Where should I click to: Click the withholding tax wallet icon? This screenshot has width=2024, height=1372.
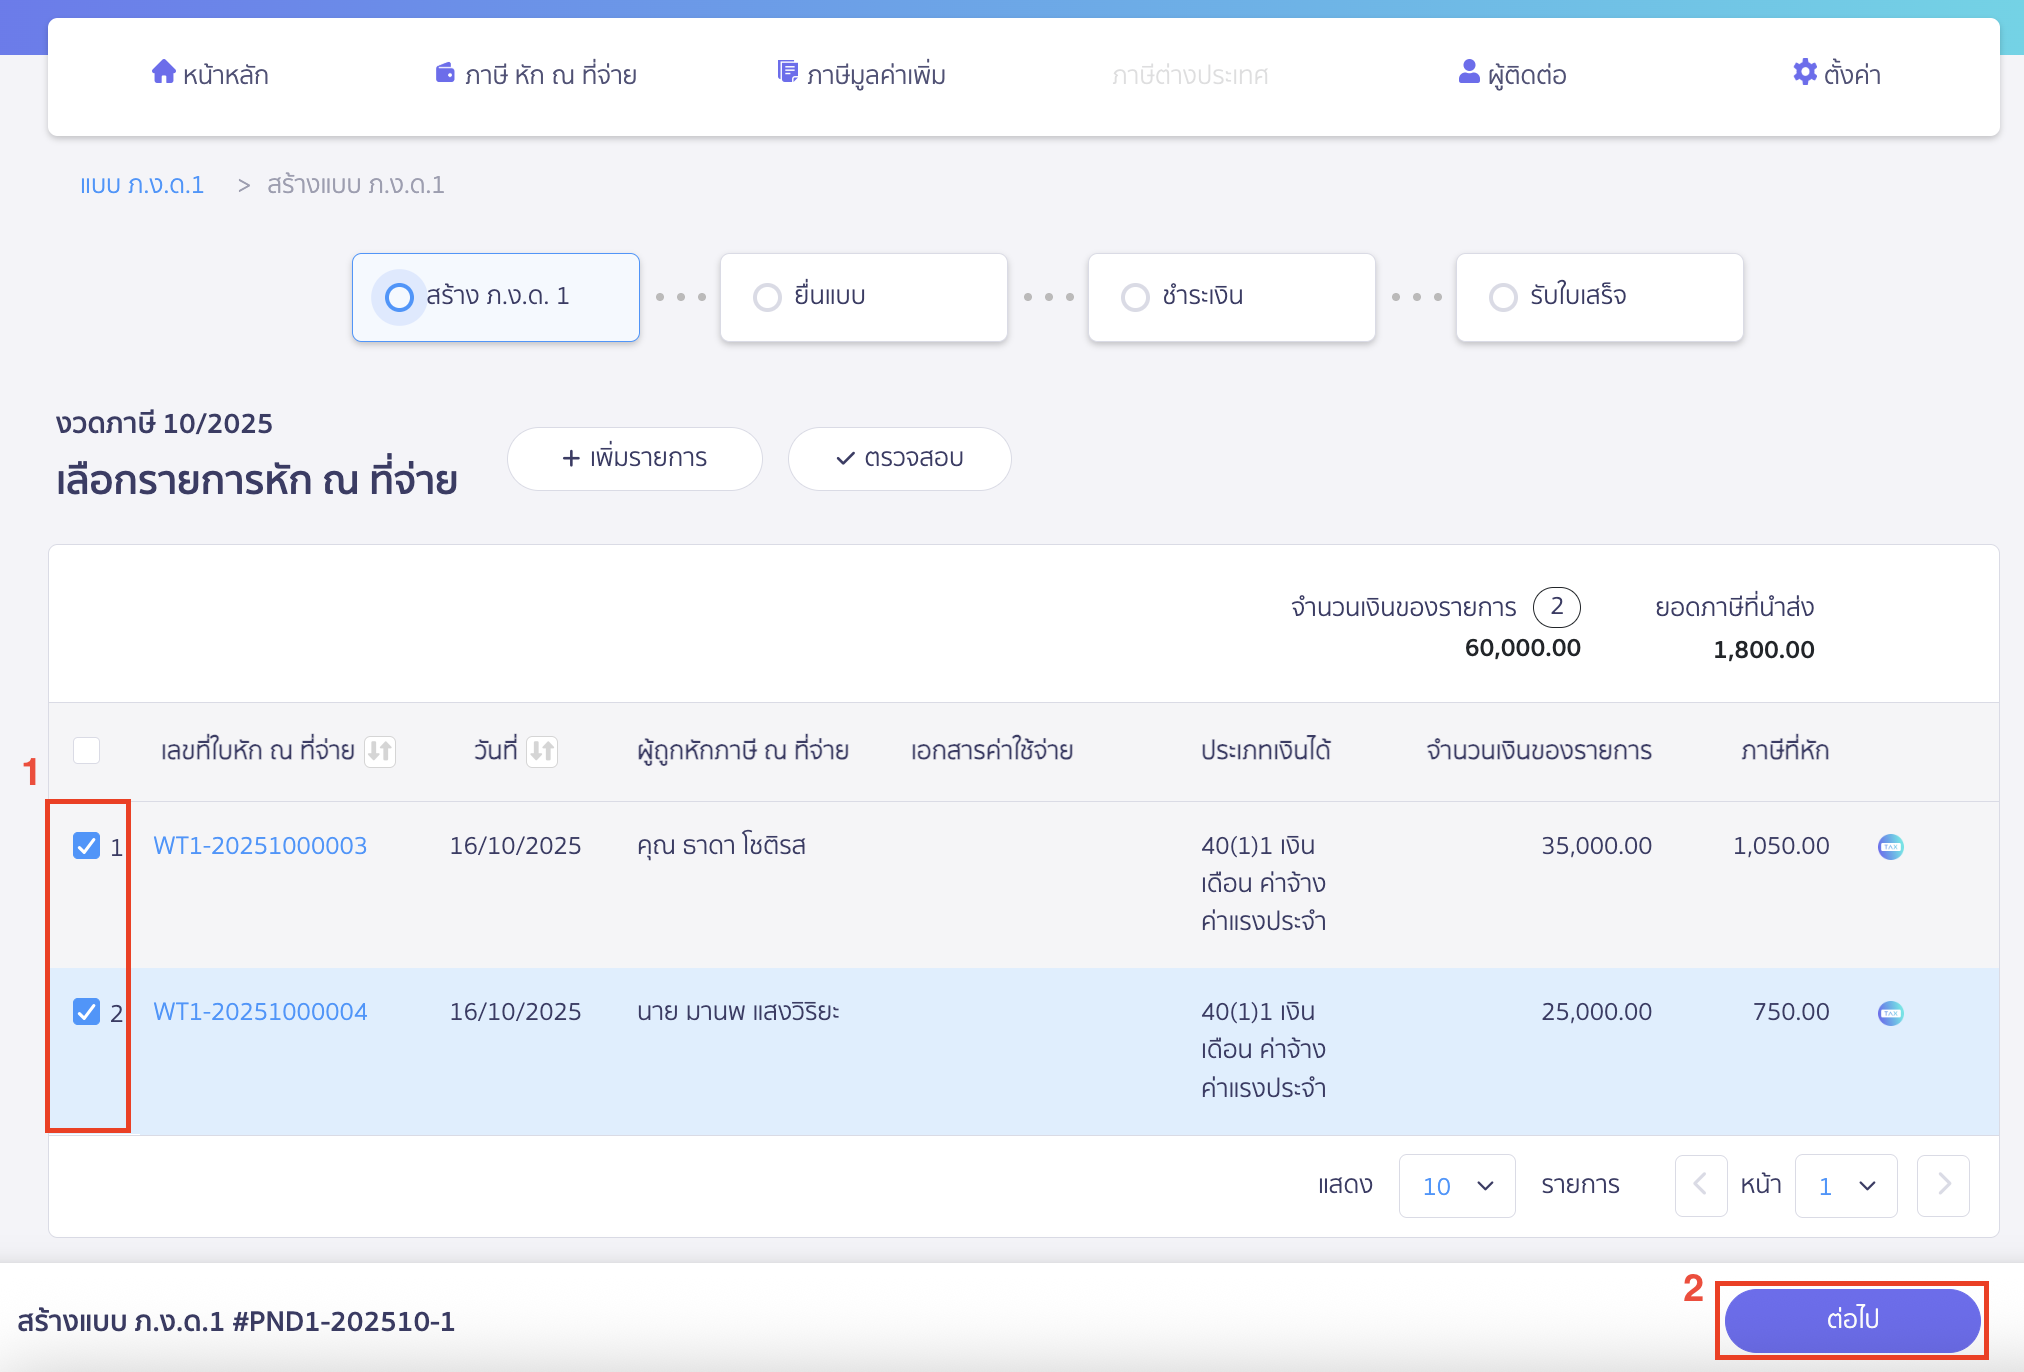pyautogui.click(x=445, y=73)
